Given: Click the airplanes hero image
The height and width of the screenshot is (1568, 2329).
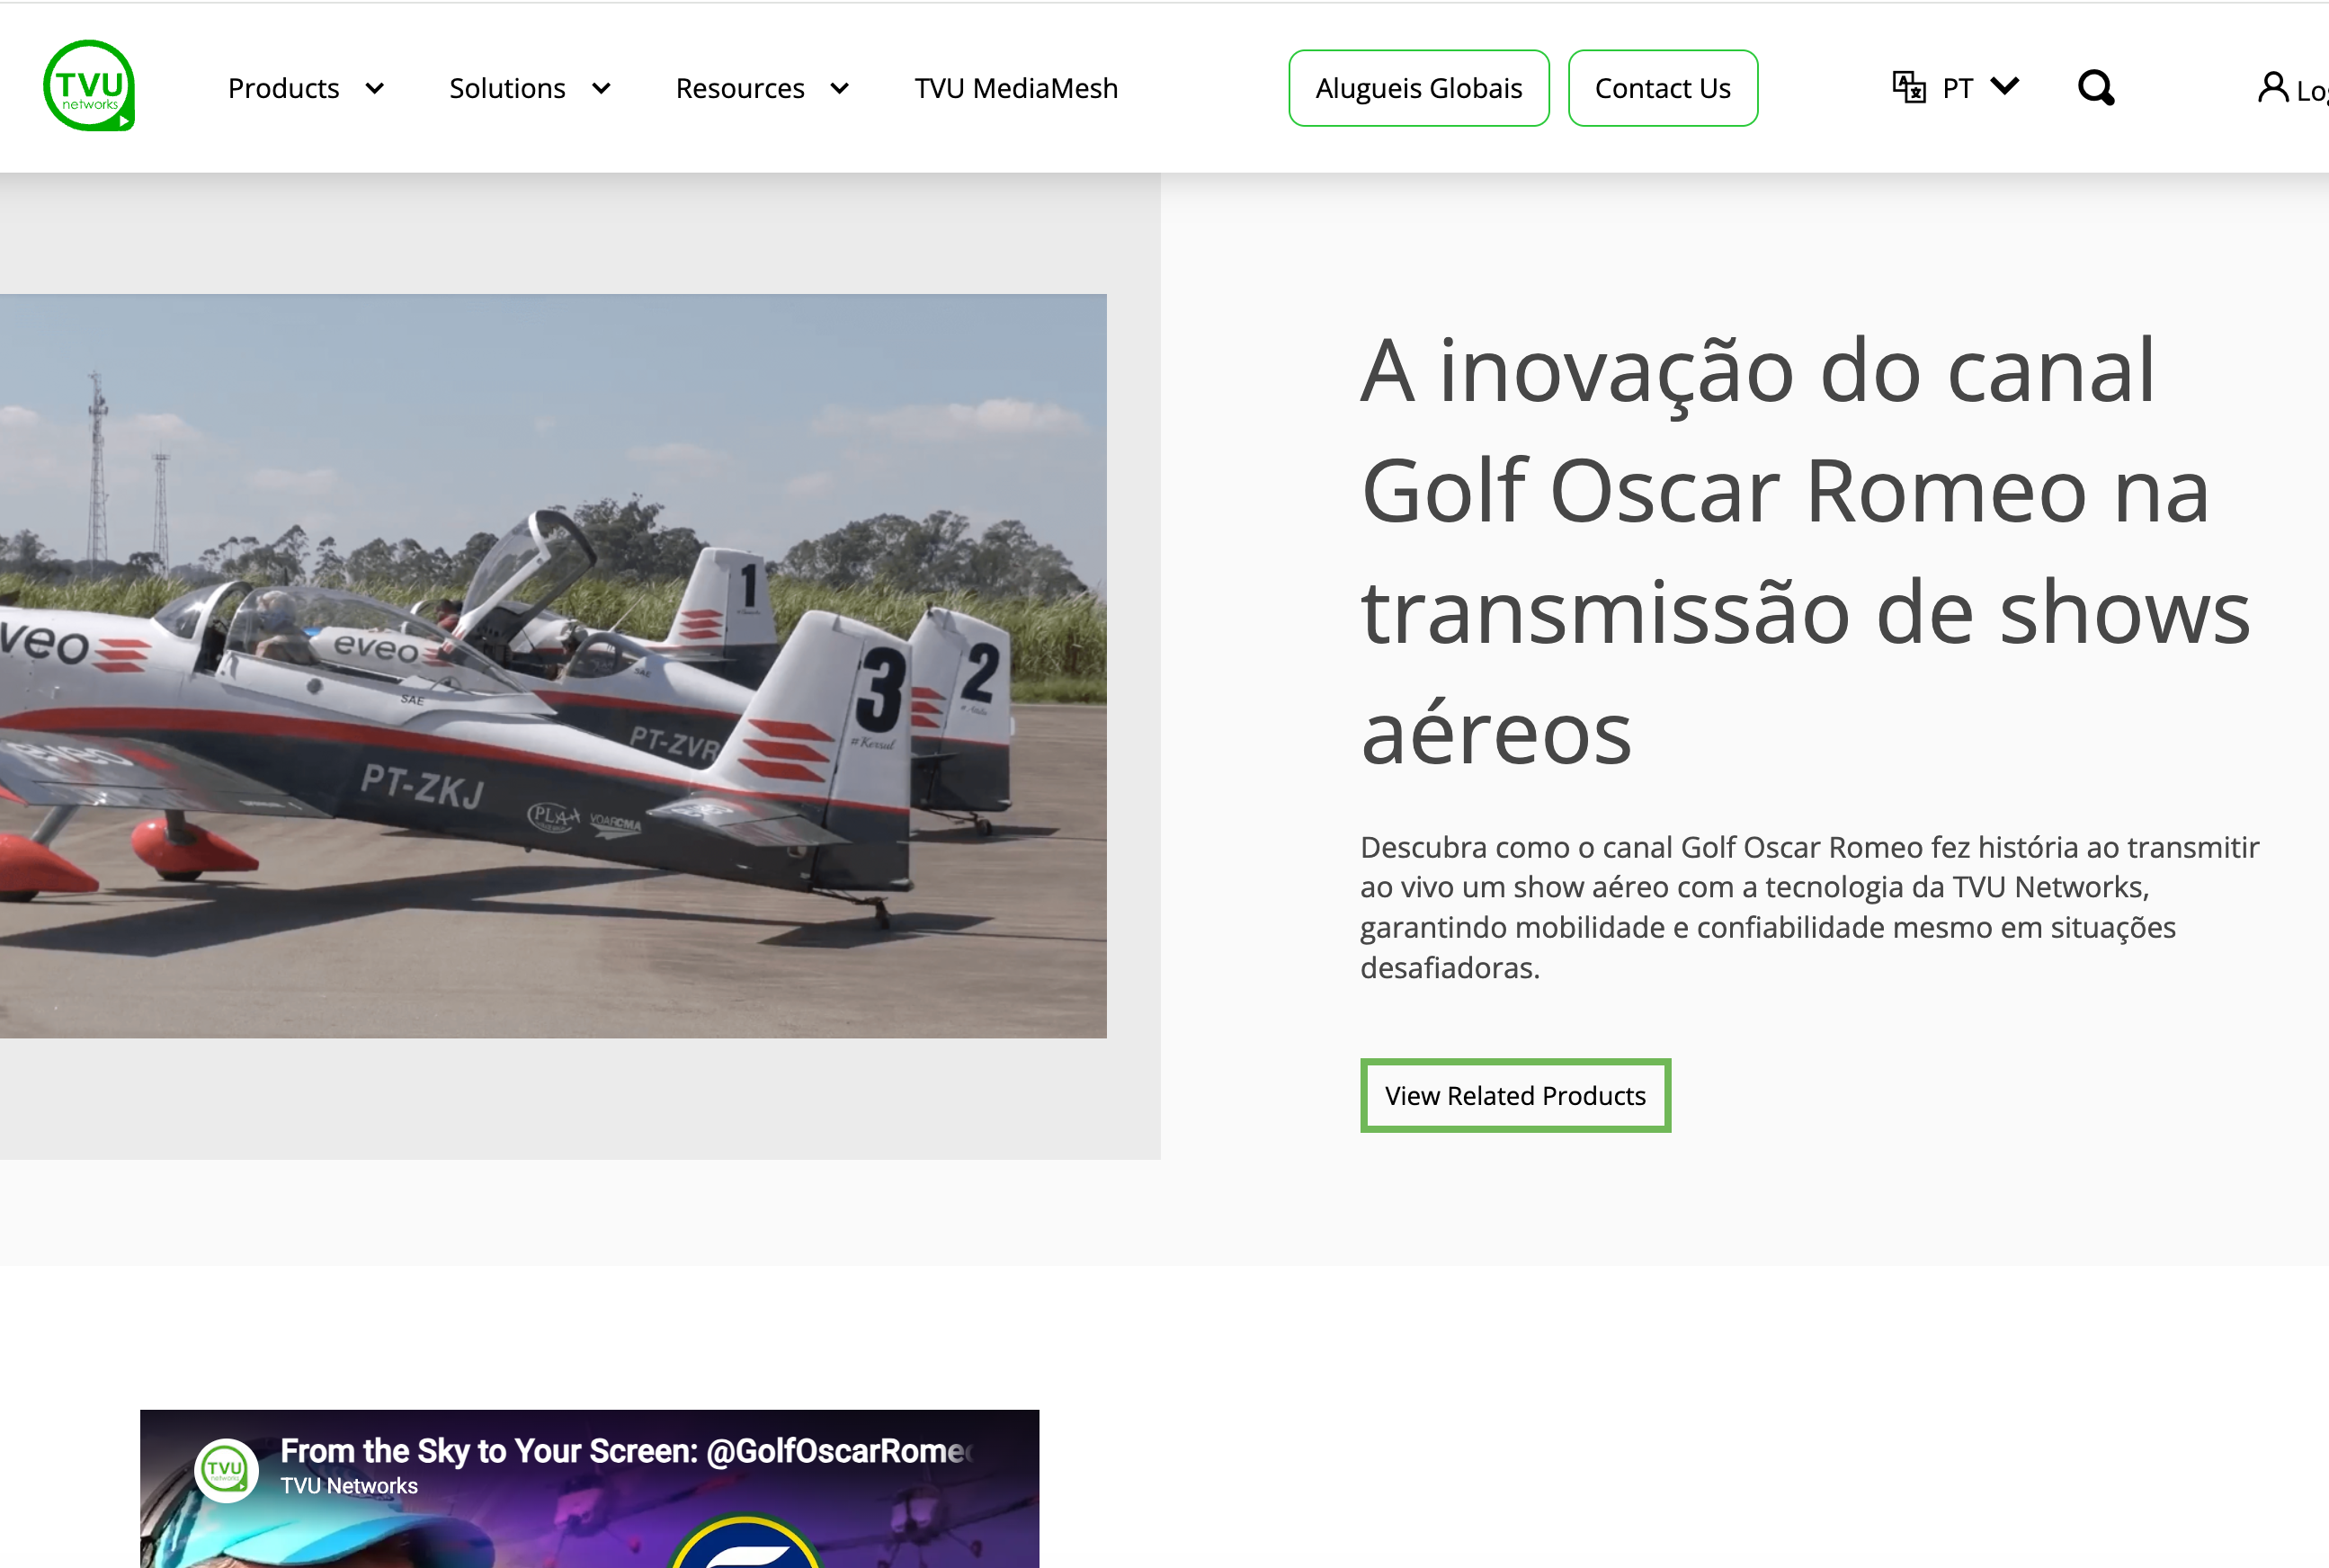Looking at the screenshot, I should [x=552, y=665].
